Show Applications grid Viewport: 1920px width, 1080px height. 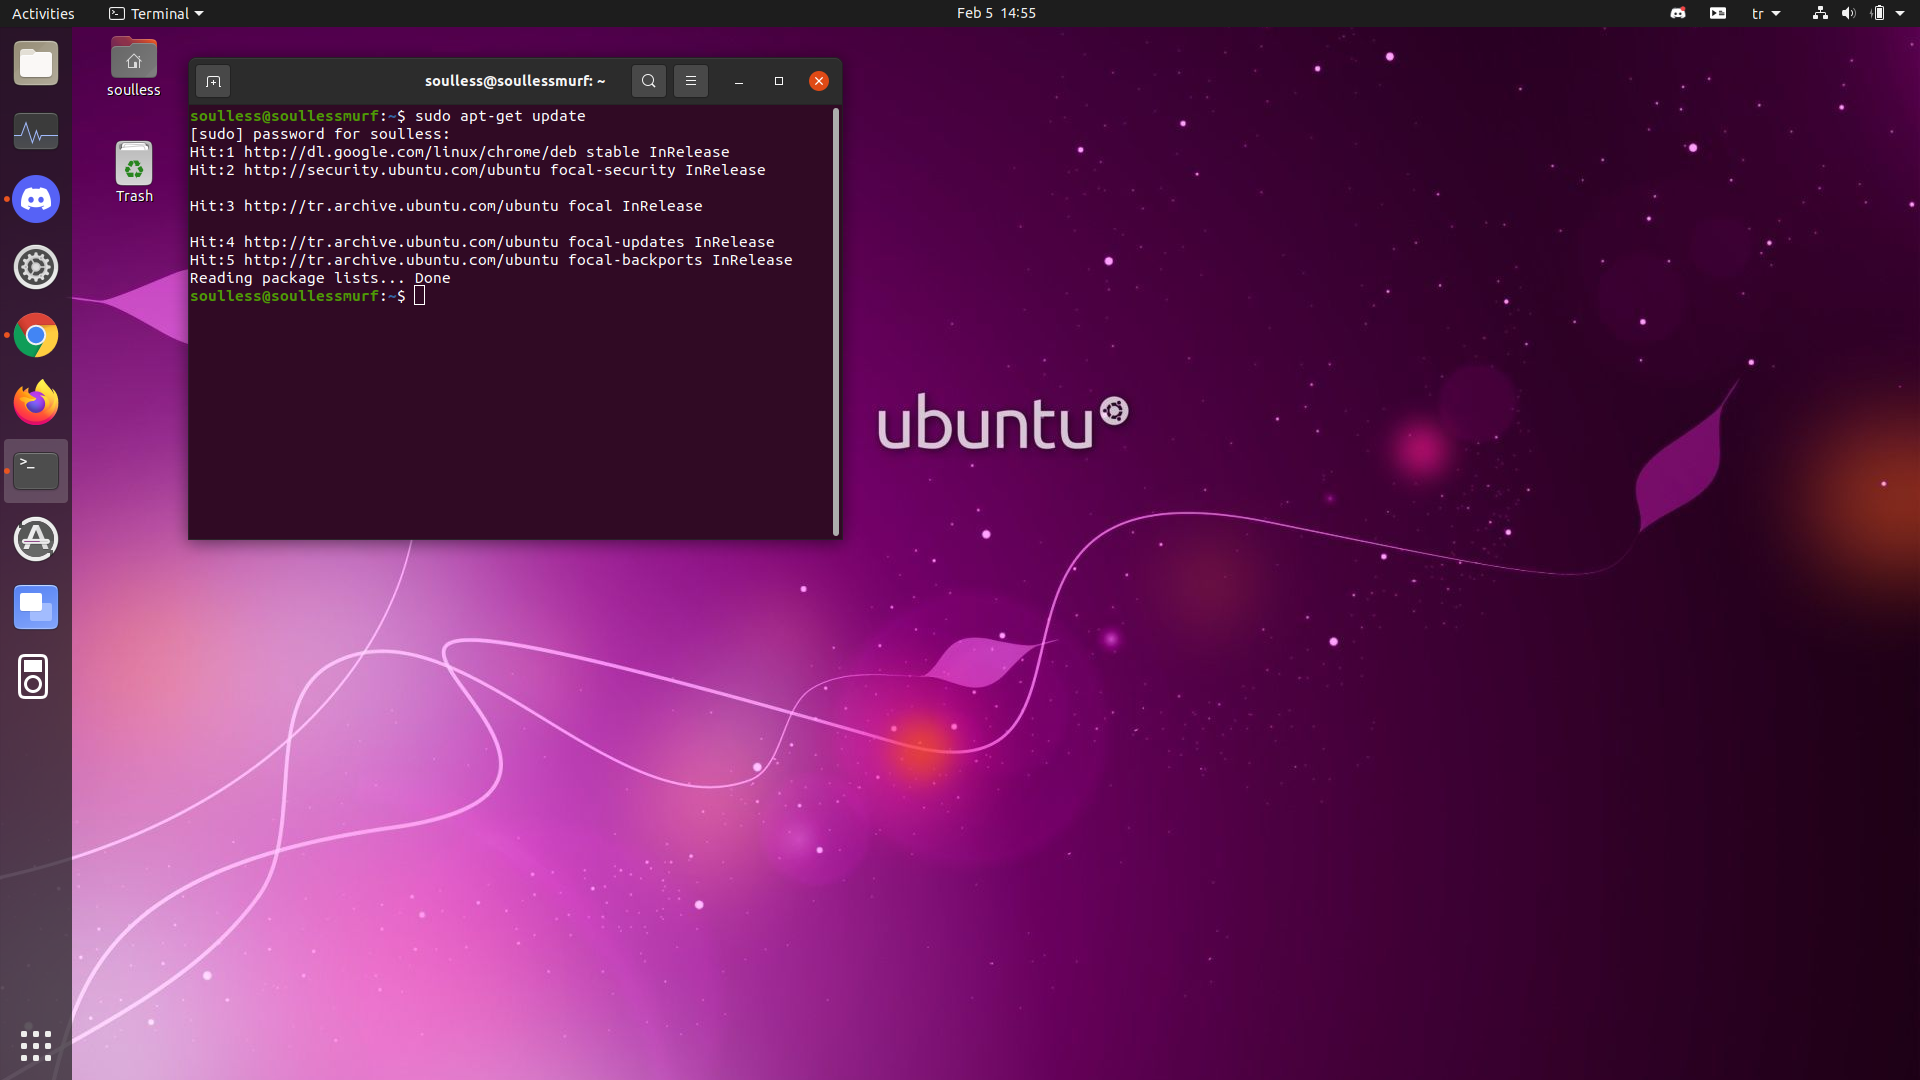tap(36, 1046)
